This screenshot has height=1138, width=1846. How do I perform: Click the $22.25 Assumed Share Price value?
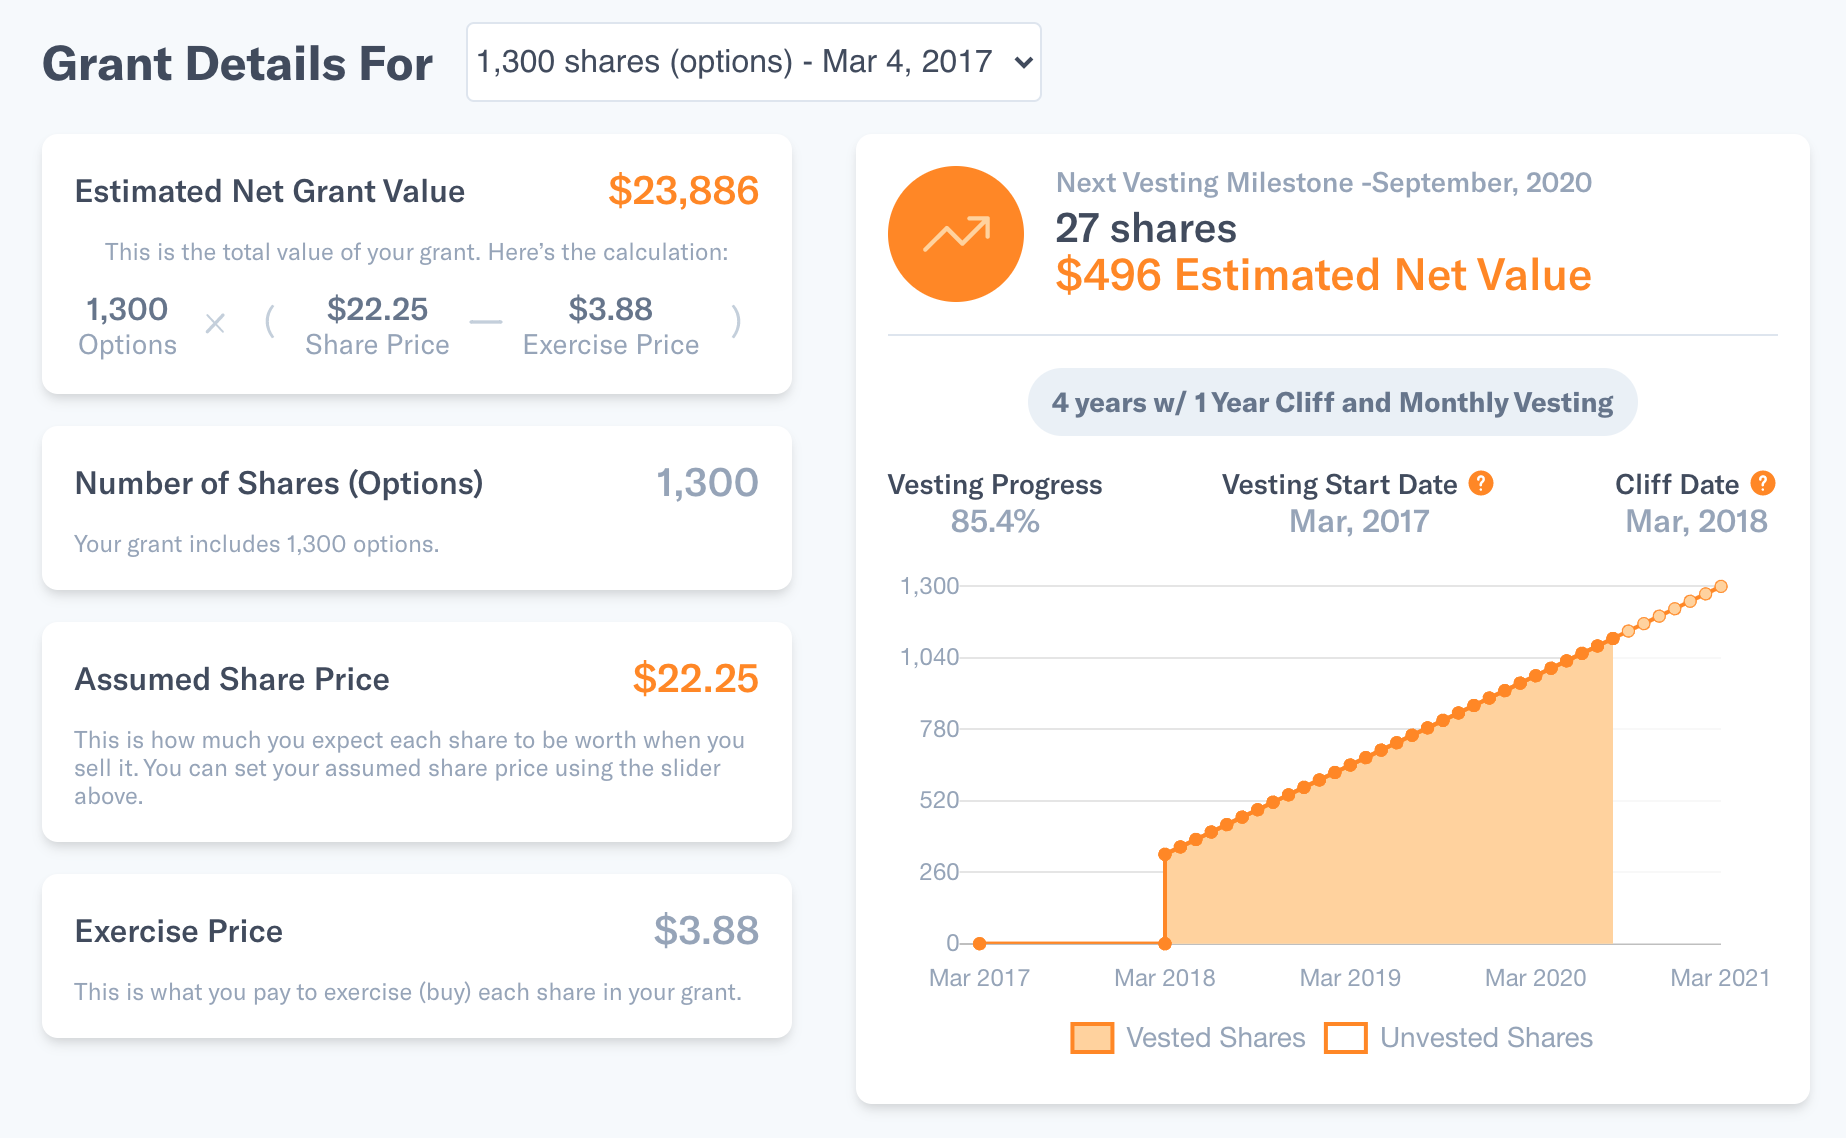(695, 679)
